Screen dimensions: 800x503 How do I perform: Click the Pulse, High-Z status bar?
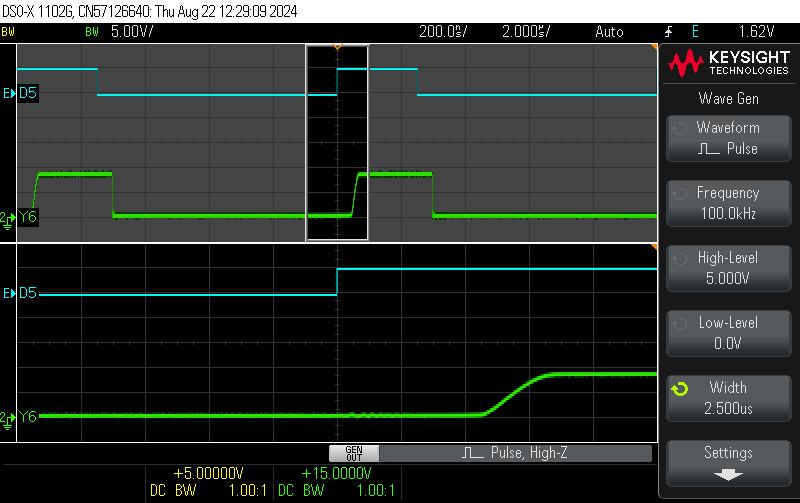pos(515,453)
